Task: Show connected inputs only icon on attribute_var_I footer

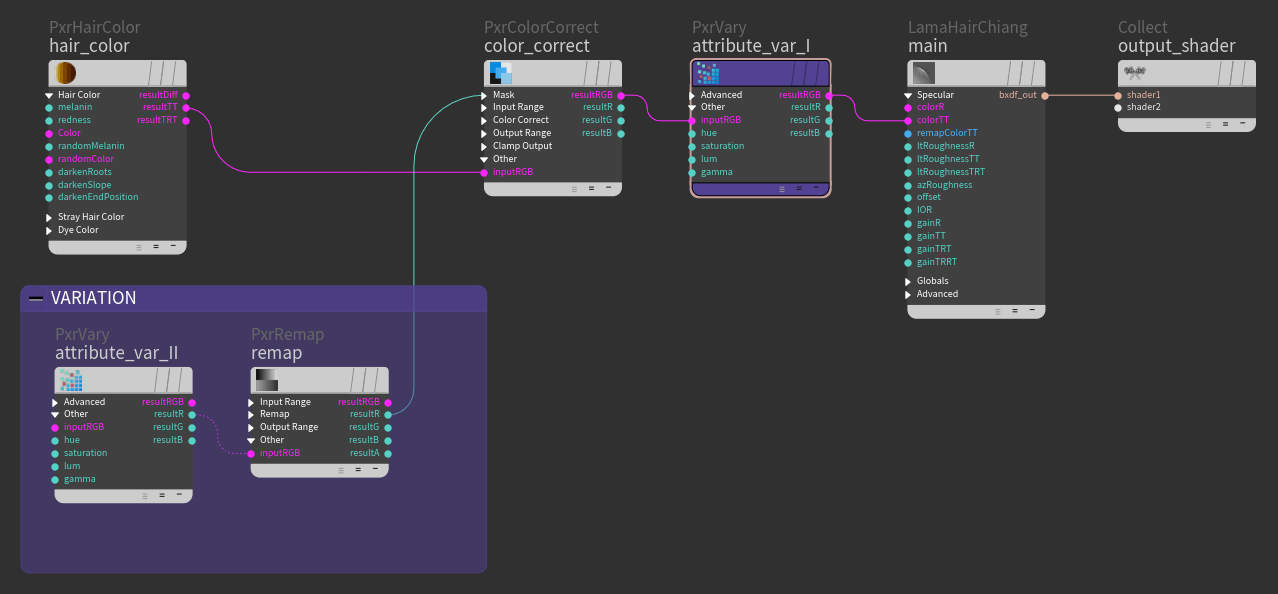Action: pyautogui.click(x=800, y=188)
